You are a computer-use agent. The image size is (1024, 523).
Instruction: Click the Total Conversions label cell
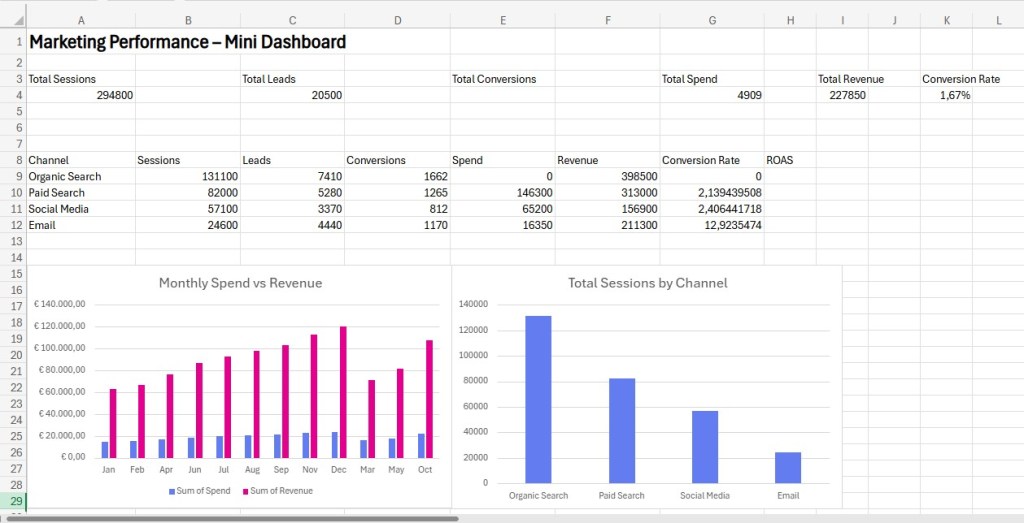(503, 79)
